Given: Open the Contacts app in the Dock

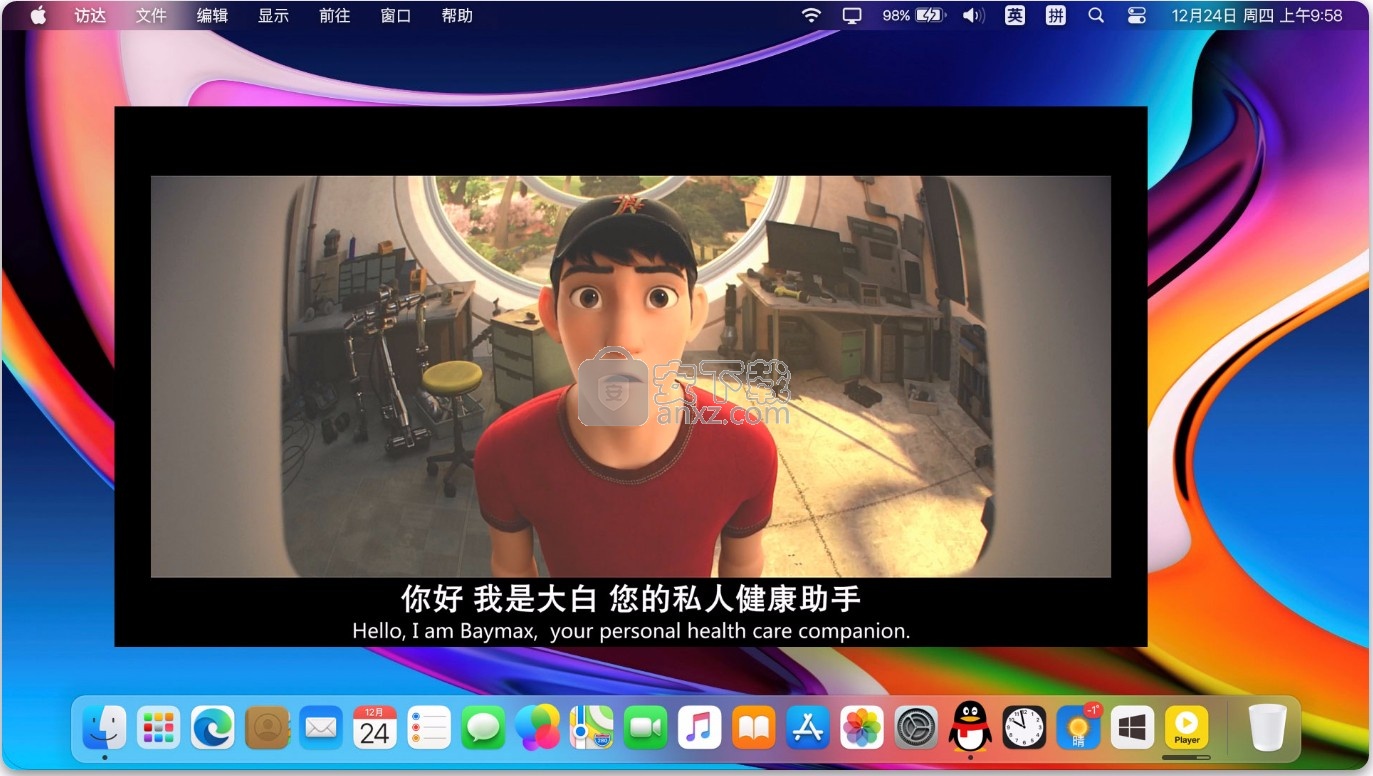Looking at the screenshot, I should point(267,727).
